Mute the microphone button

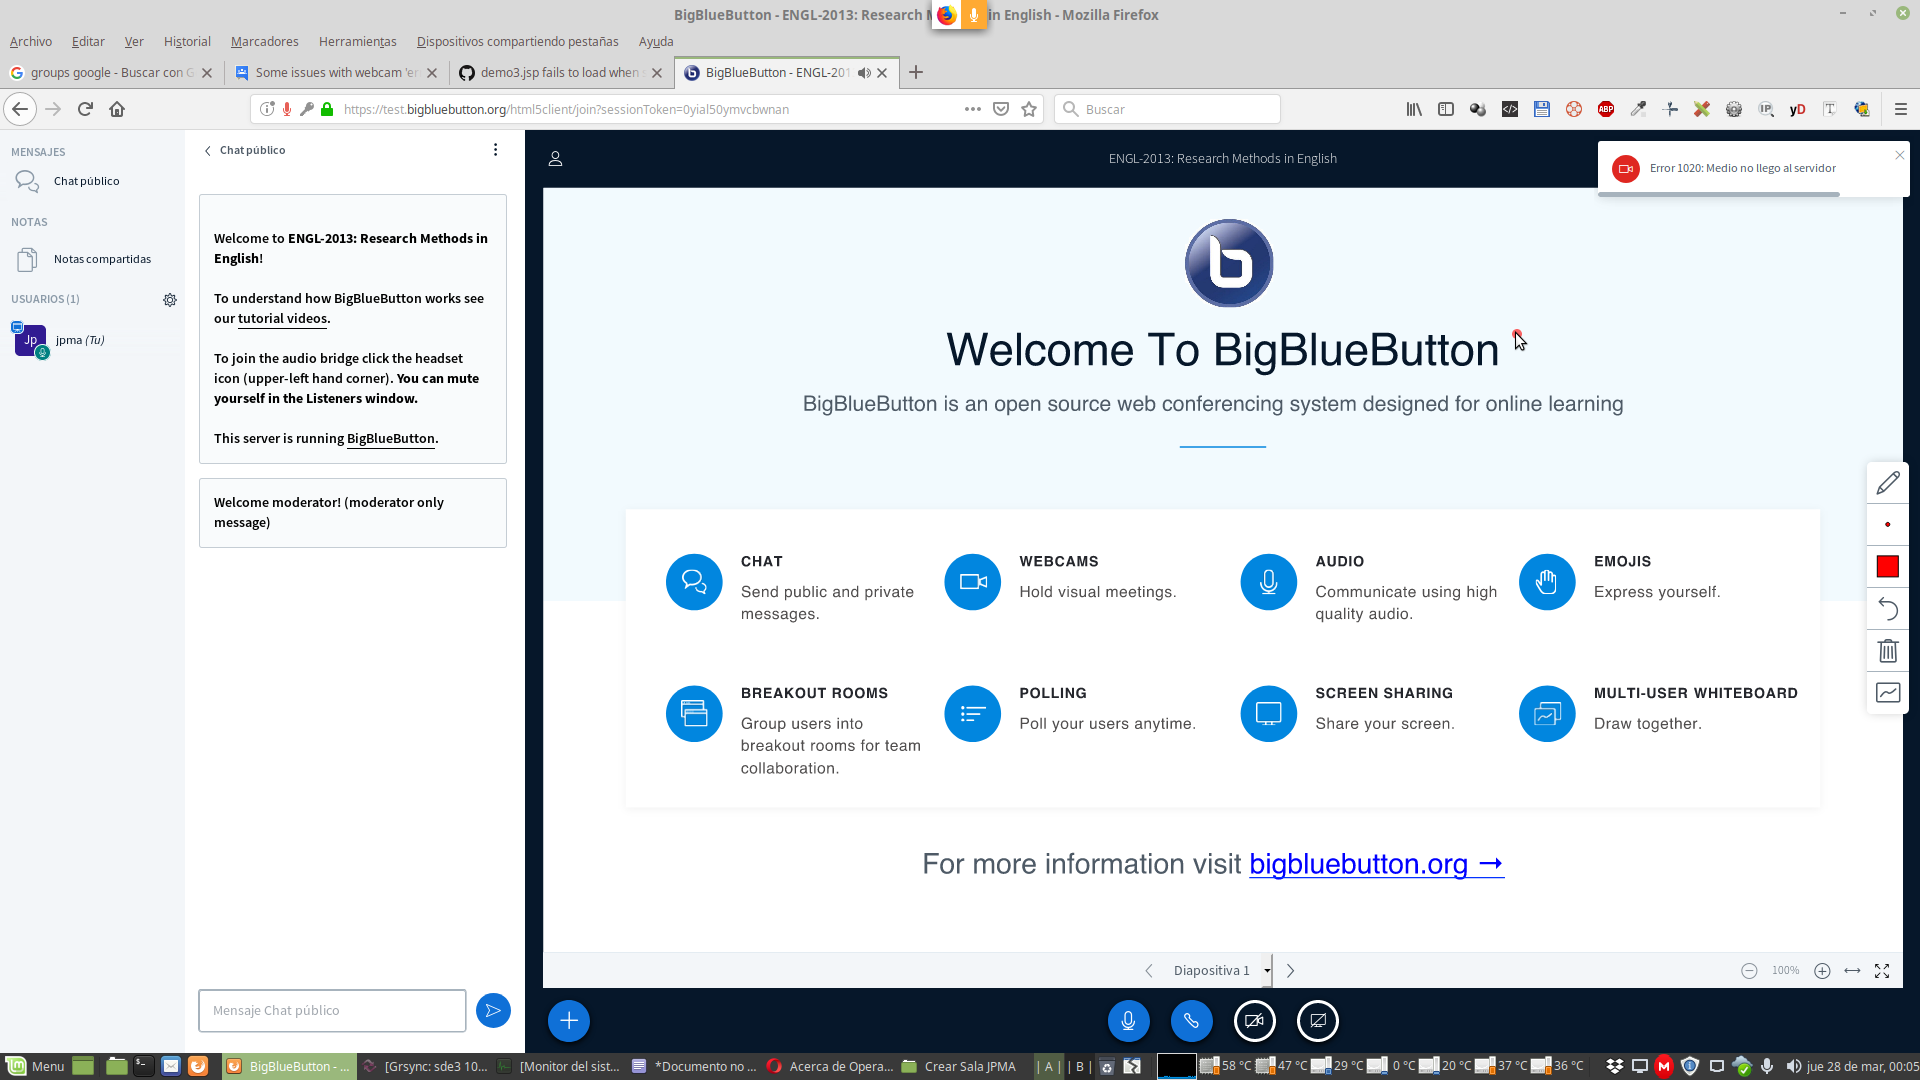click(x=1128, y=1020)
